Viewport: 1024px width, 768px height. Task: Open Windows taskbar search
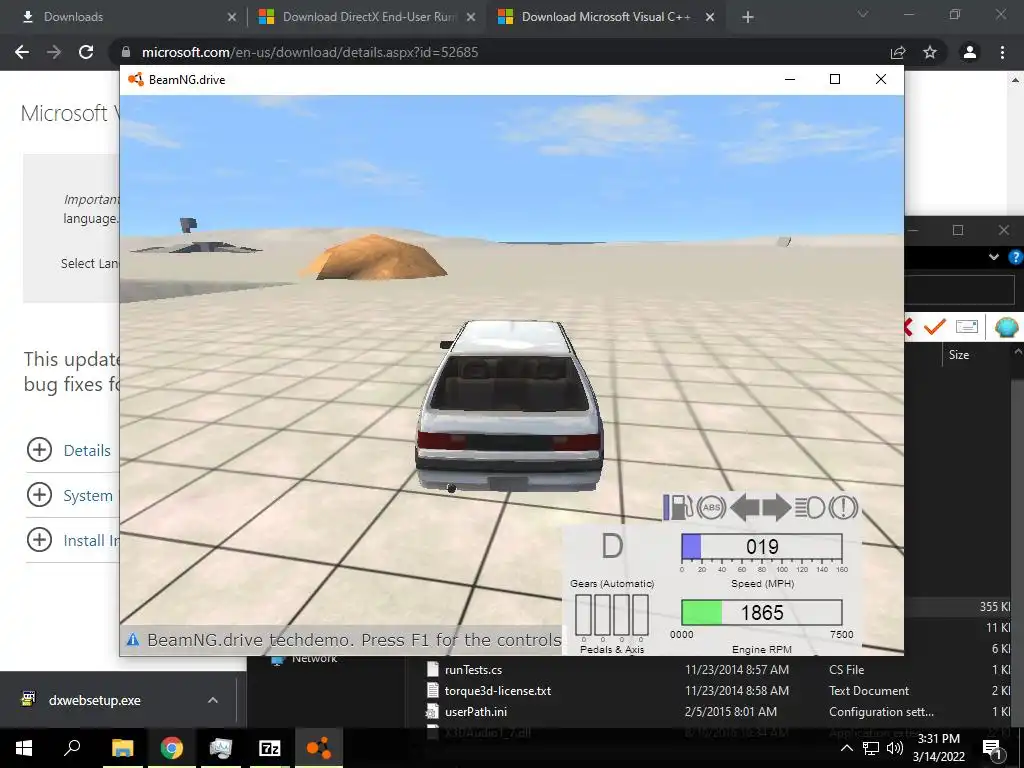pos(72,748)
